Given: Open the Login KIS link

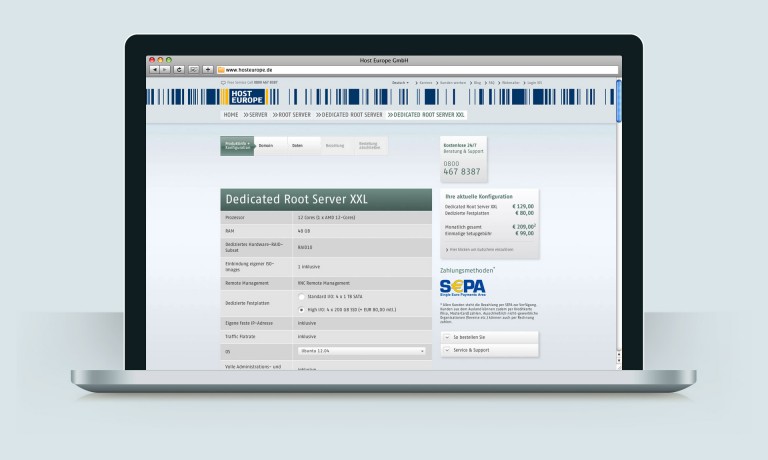Looking at the screenshot, I should click(x=534, y=83).
